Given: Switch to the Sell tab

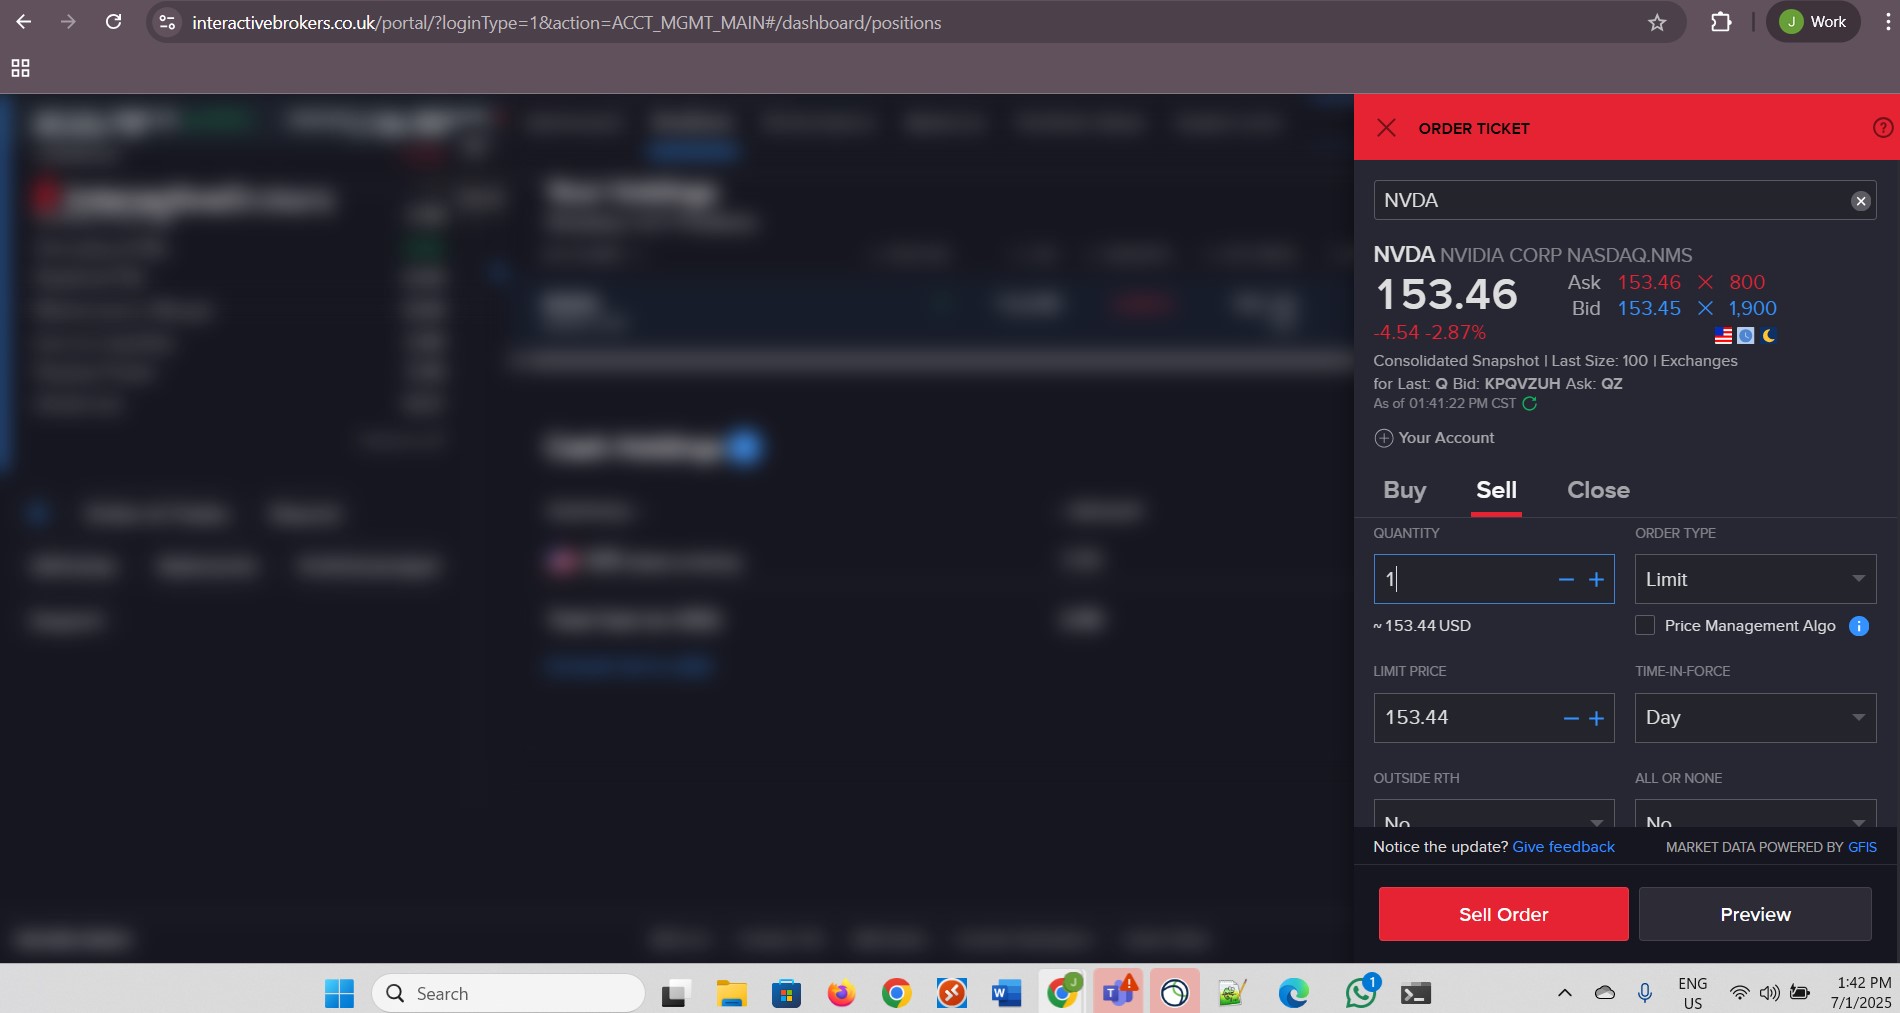Looking at the screenshot, I should tap(1496, 490).
